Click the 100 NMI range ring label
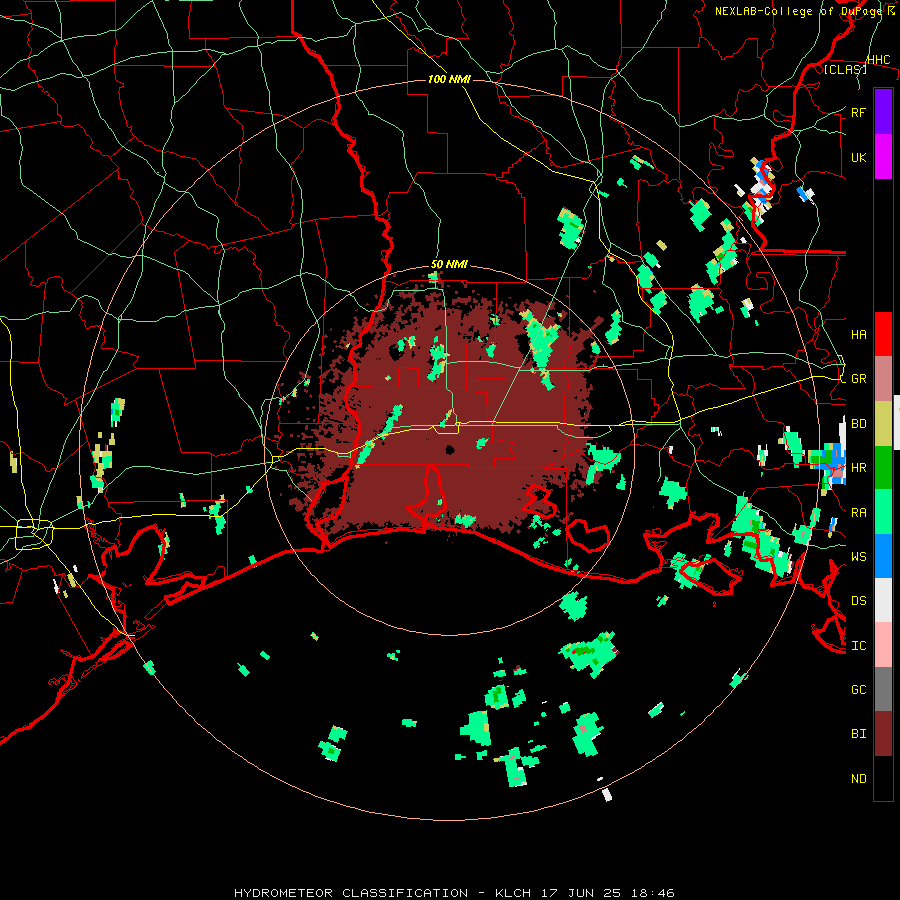Screen dimensions: 900x900 [449, 79]
